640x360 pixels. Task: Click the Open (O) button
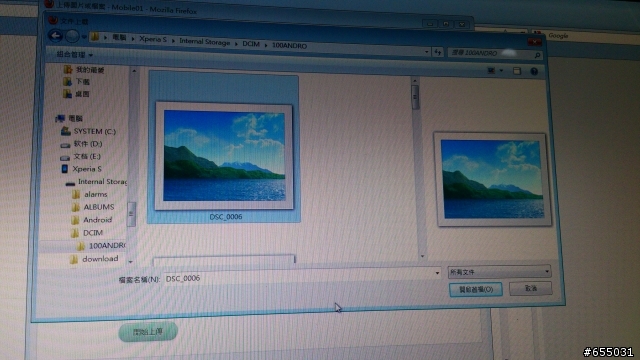(476, 289)
